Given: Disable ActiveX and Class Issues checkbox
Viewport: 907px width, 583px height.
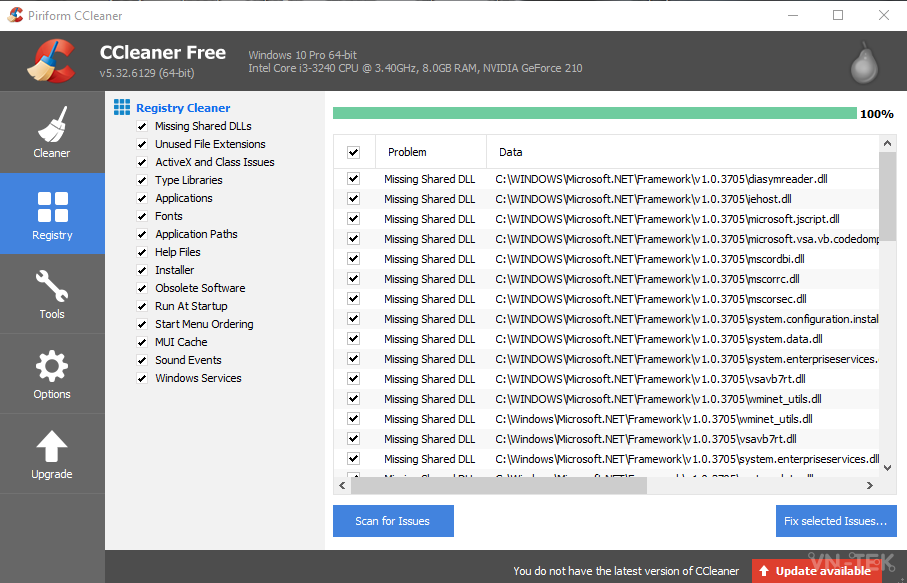Looking at the screenshot, I should point(142,162).
